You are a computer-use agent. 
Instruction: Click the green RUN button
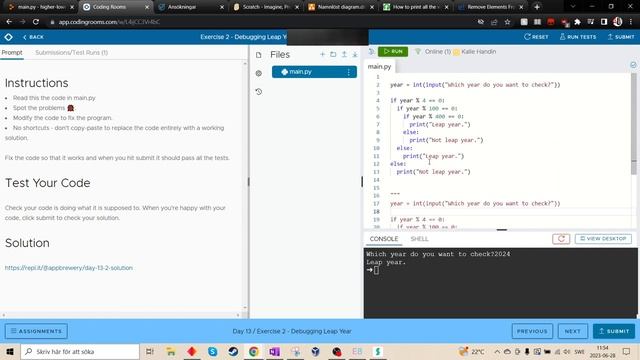pyautogui.click(x=393, y=51)
